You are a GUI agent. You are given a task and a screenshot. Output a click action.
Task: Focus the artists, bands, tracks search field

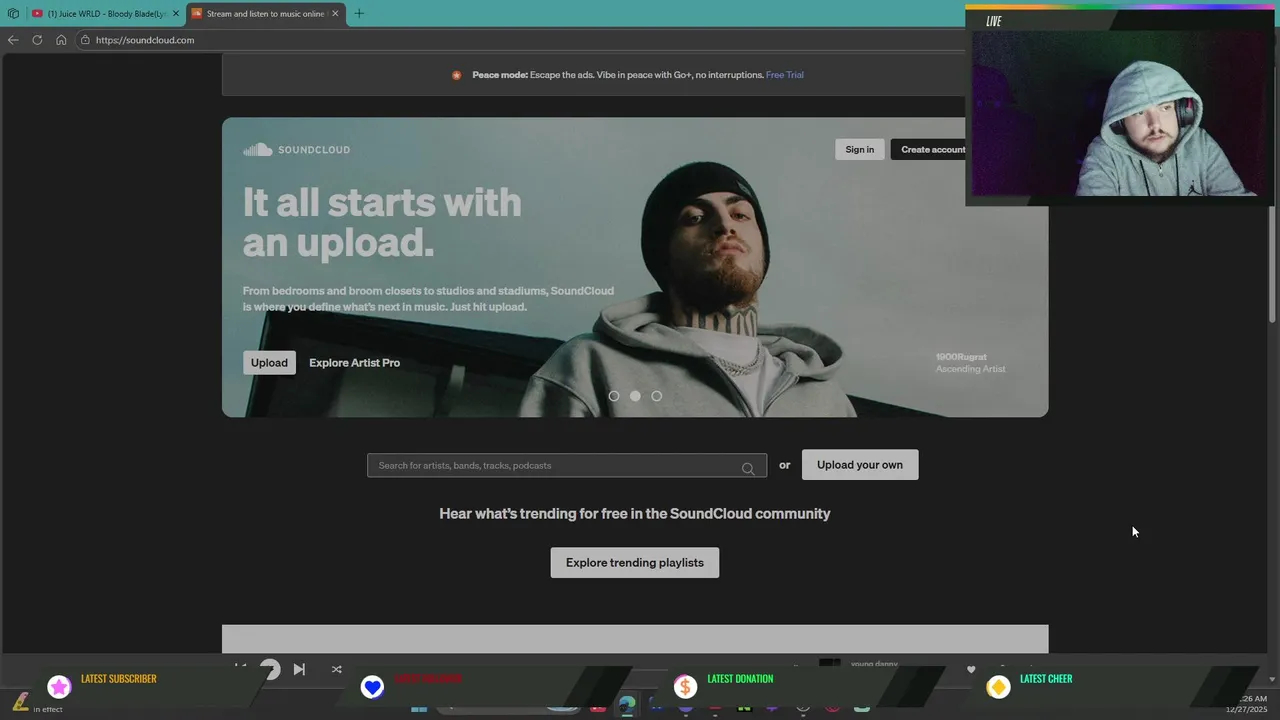pyautogui.click(x=567, y=465)
